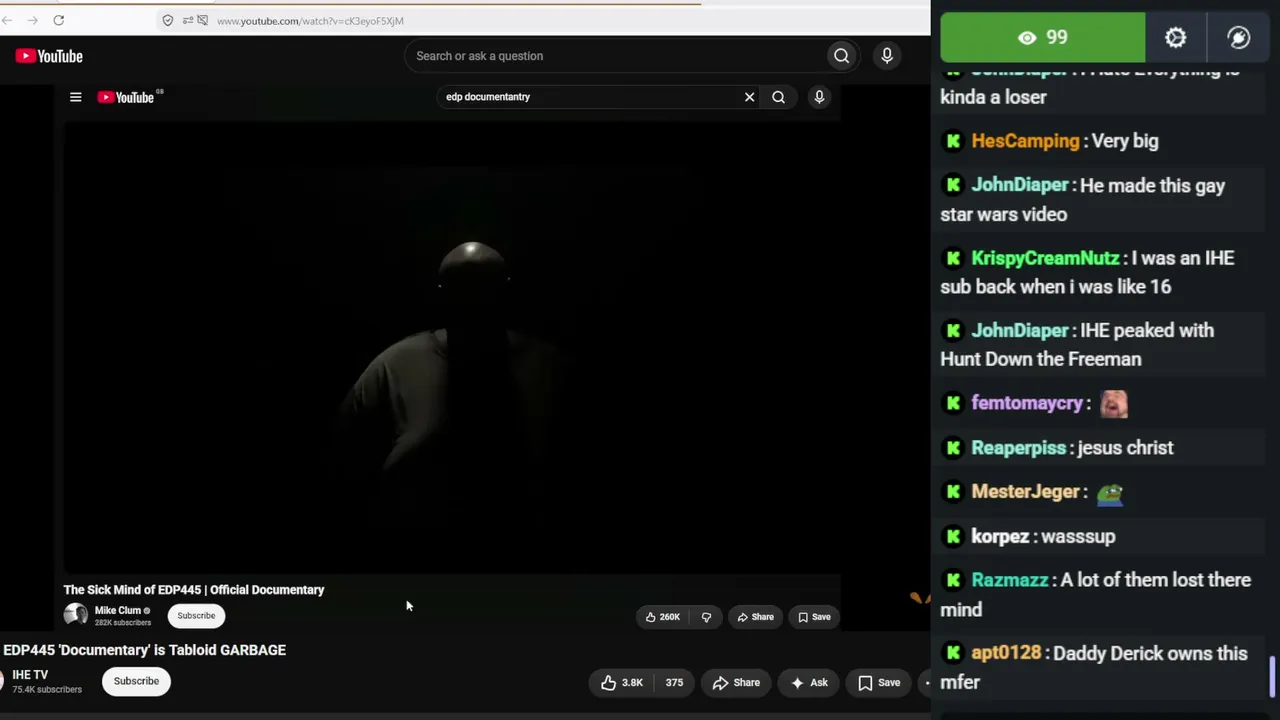Click the magnifier search button in top bar
This screenshot has height=720, width=1280.
point(841,56)
